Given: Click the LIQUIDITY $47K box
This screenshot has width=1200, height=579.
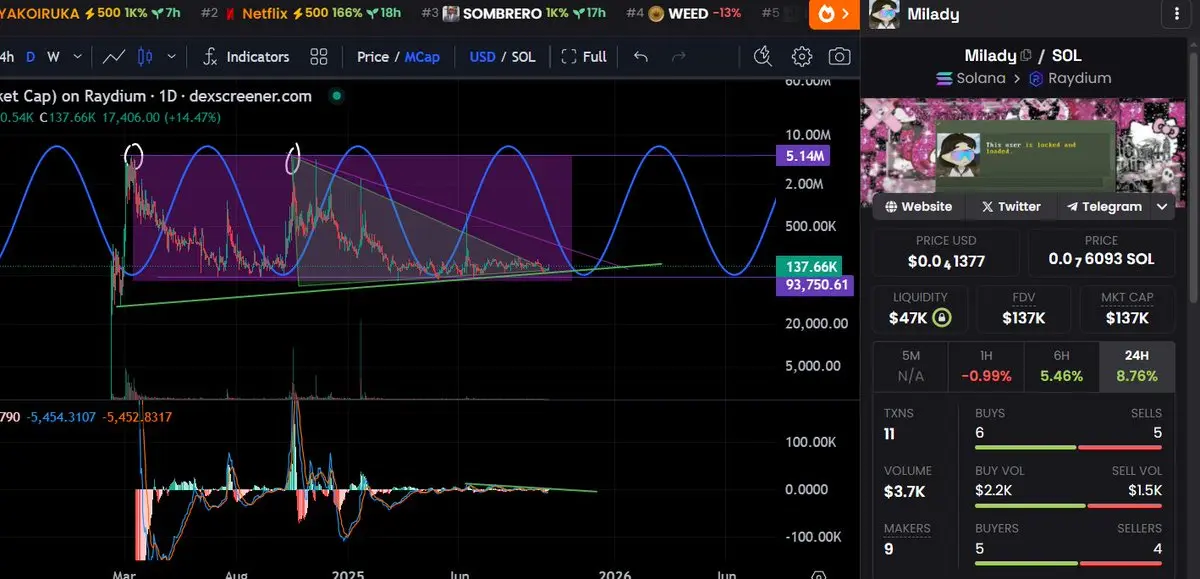Looking at the screenshot, I should [920, 309].
